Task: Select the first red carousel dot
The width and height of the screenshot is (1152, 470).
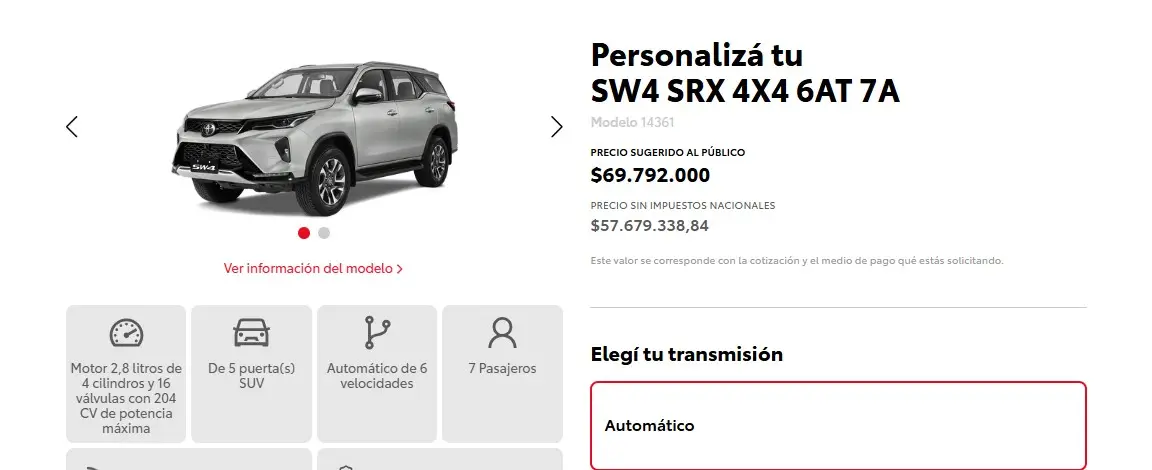Action: tap(304, 233)
